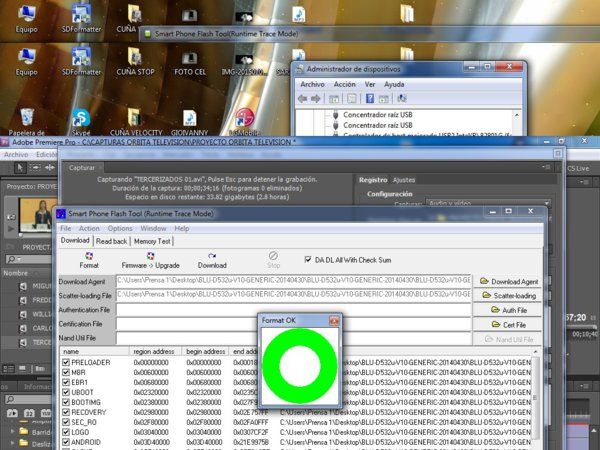Open the File menu in Flash Tool
This screenshot has height=450, width=600.
tap(65, 228)
